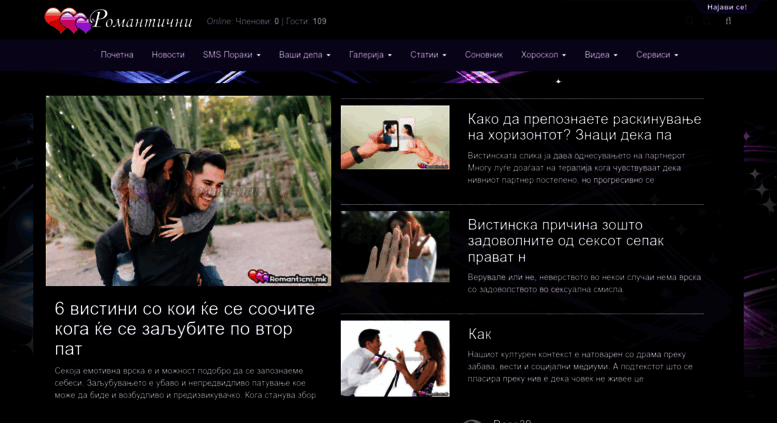Expand the Ваши дела dropdown
This screenshot has height=423, width=777.
305,55
